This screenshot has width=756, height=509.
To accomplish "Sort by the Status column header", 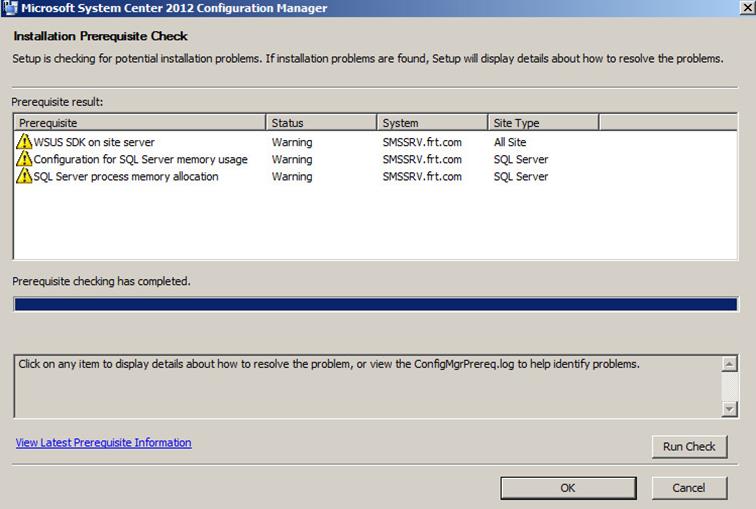I will pyautogui.click(x=321, y=123).
